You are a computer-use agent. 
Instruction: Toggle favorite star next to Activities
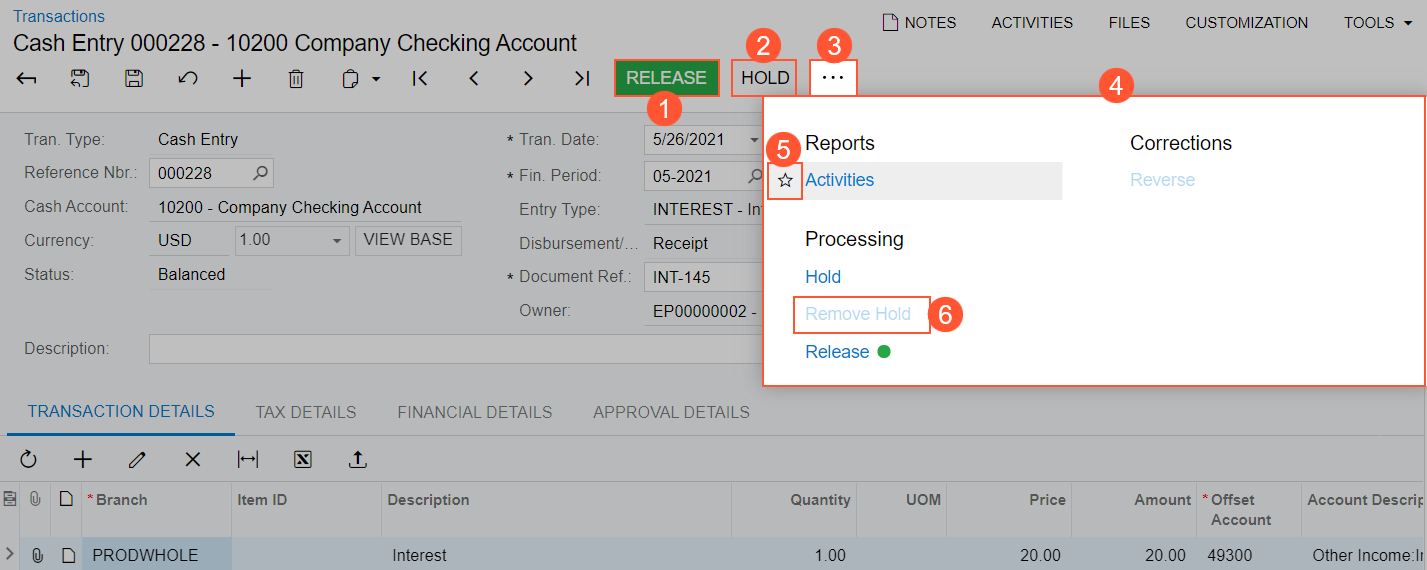(x=786, y=181)
